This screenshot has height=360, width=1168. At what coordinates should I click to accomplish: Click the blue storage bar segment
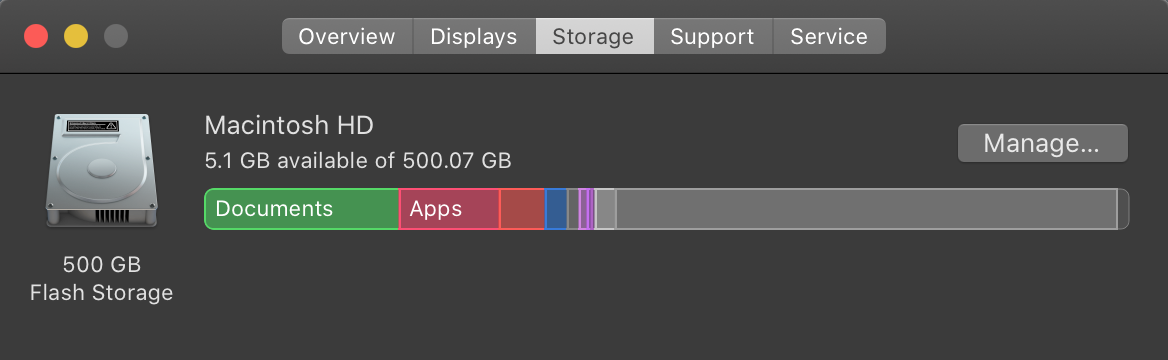coord(556,209)
